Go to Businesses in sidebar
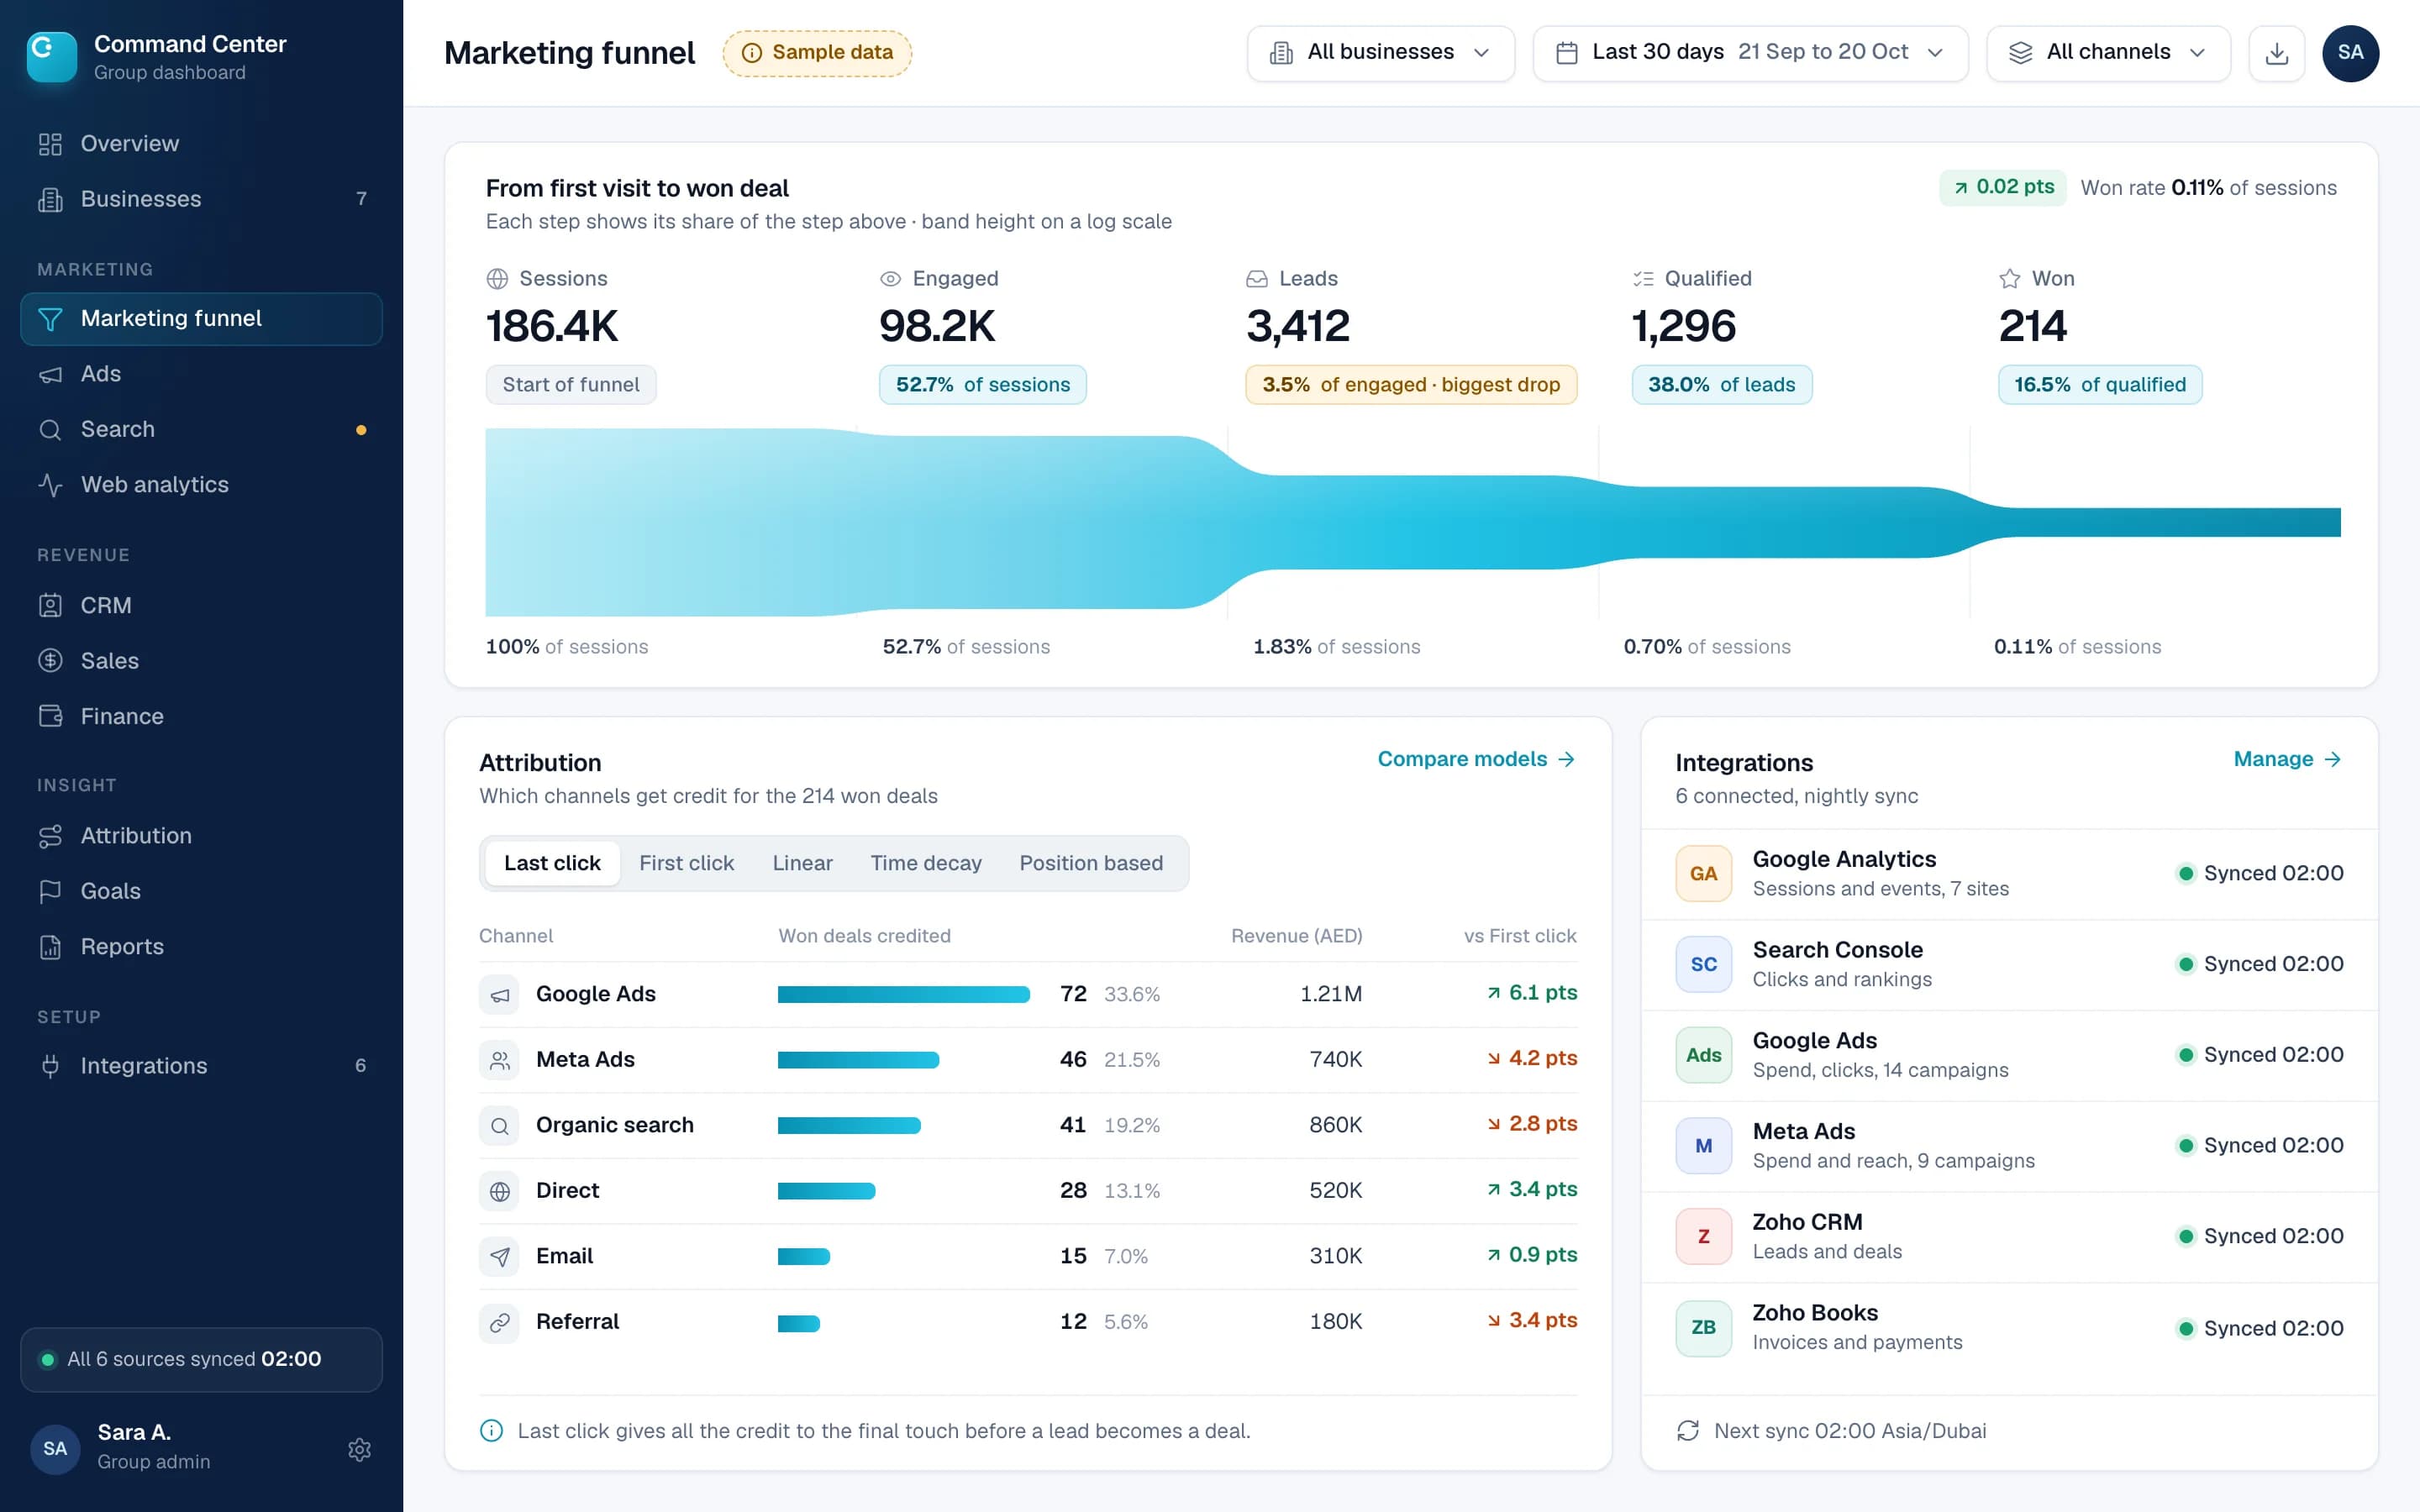 [201, 199]
